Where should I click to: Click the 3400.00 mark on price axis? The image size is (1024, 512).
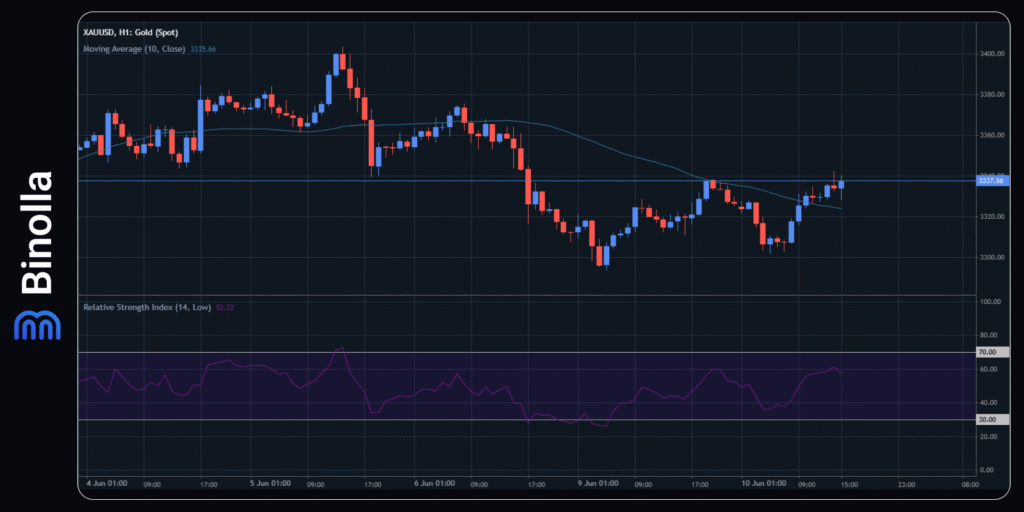pos(992,53)
